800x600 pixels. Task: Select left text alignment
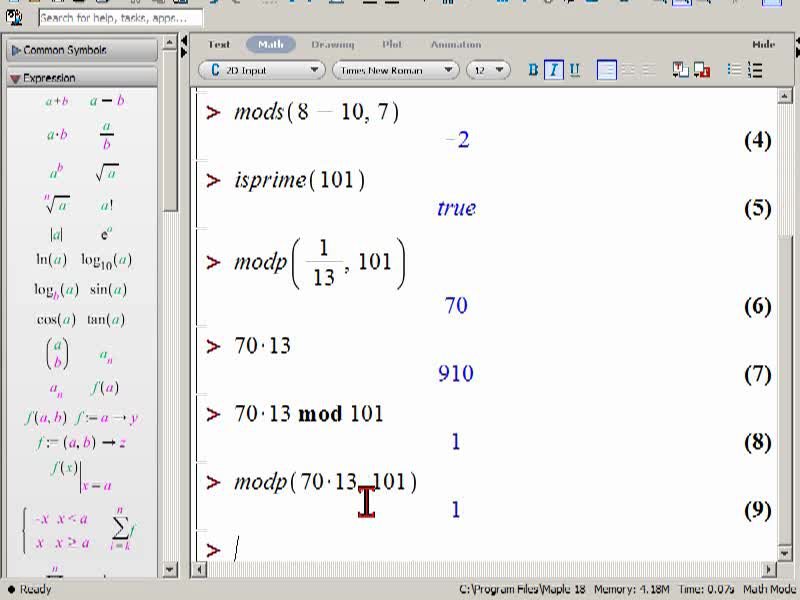pos(606,70)
